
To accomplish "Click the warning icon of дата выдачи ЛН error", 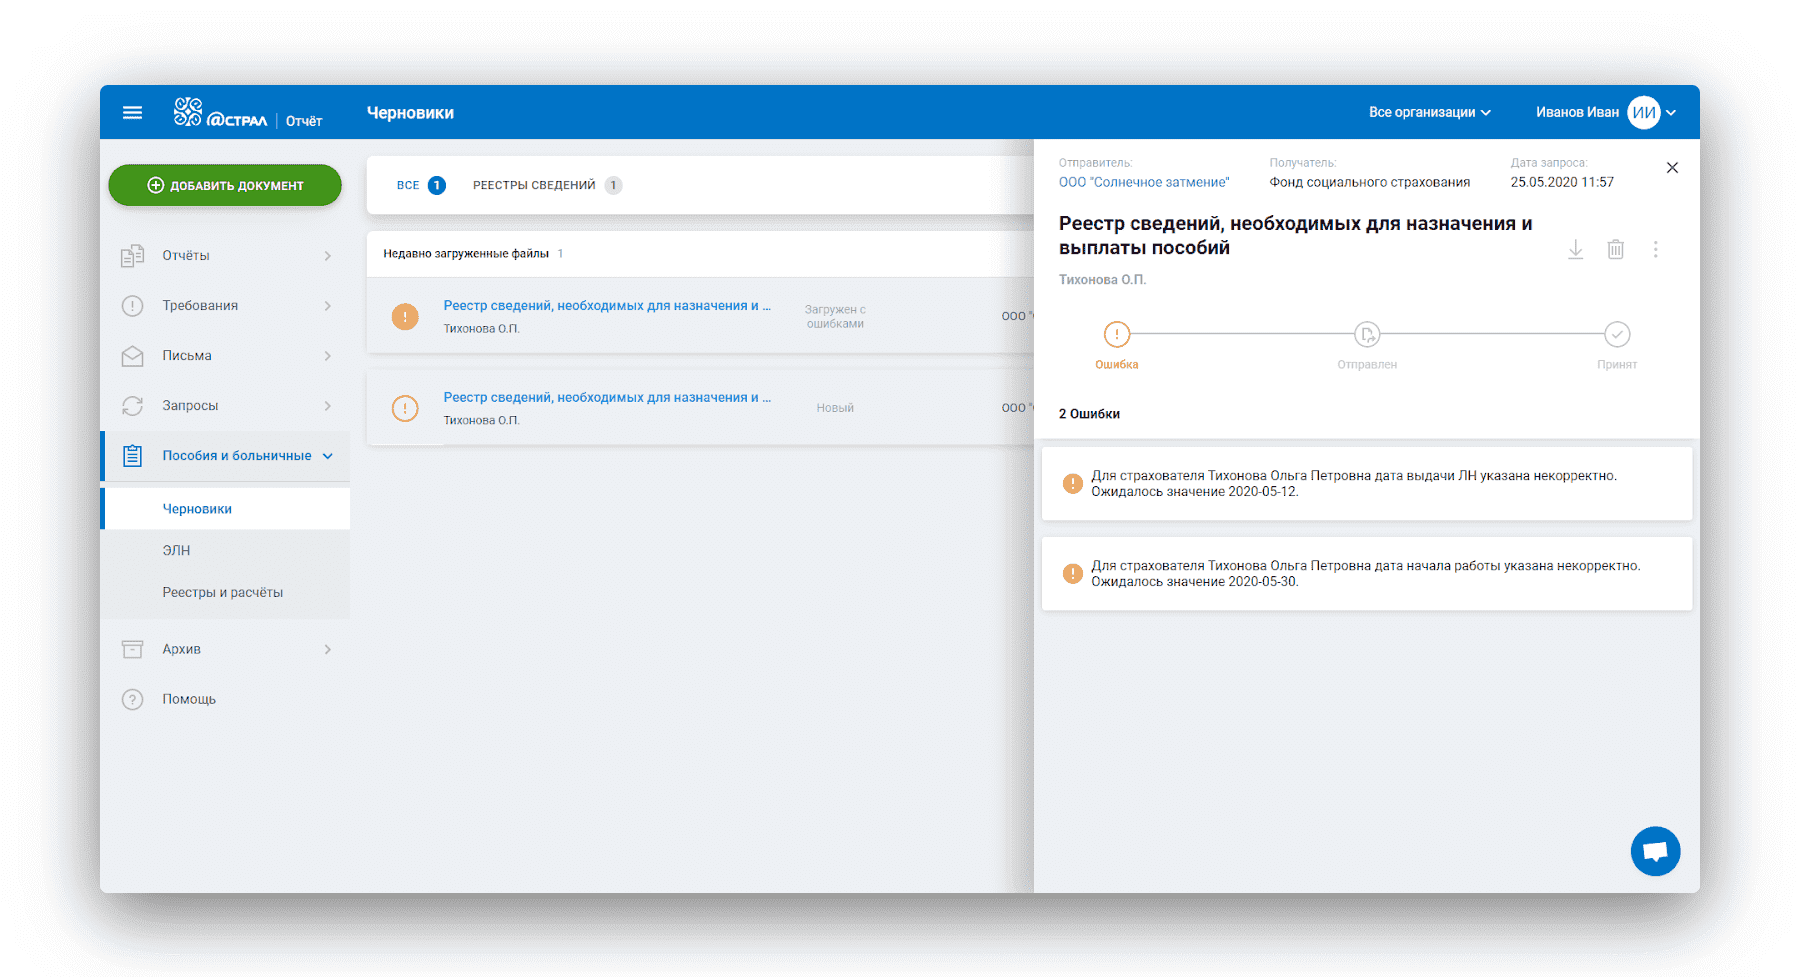I will point(1072,484).
